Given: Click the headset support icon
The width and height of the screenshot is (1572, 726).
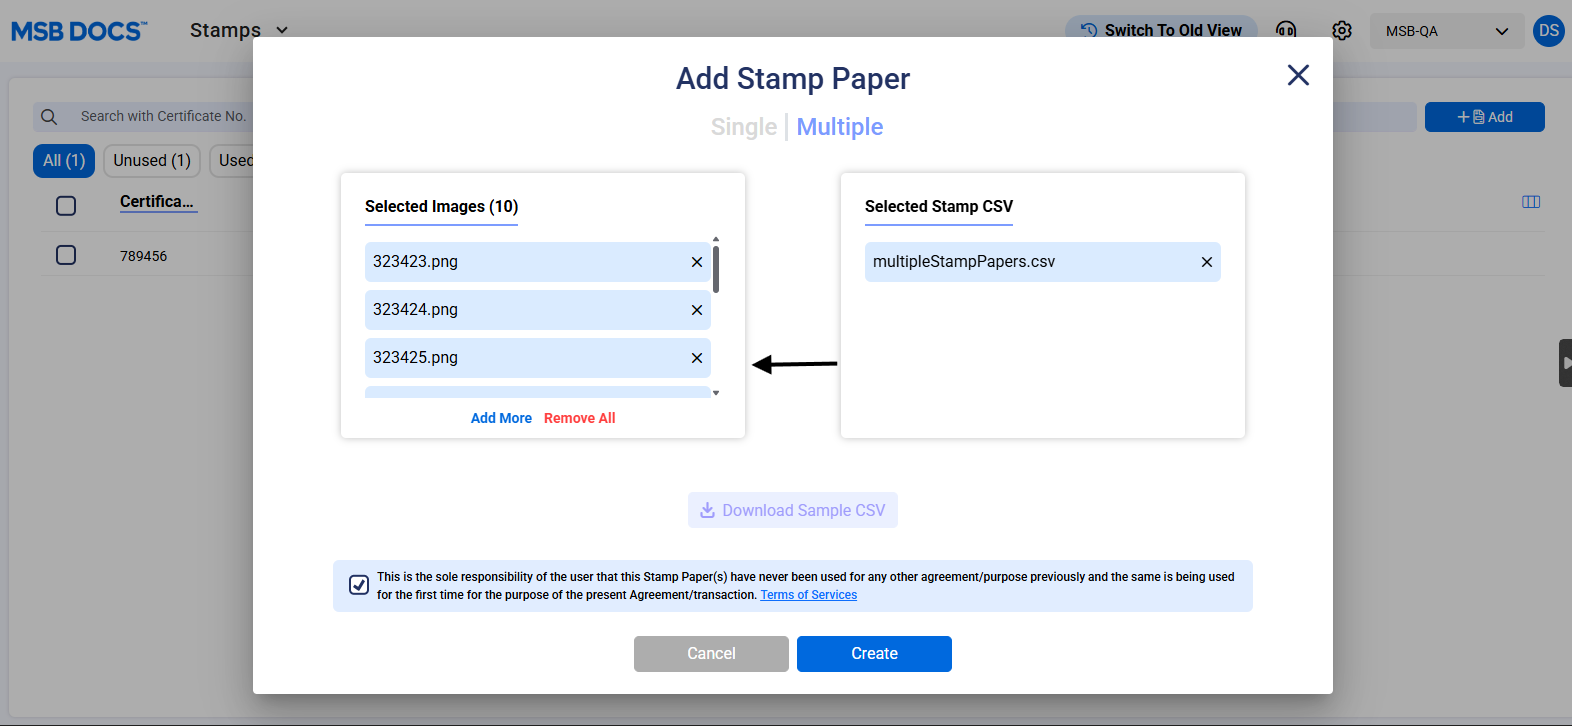Looking at the screenshot, I should pyautogui.click(x=1286, y=31).
